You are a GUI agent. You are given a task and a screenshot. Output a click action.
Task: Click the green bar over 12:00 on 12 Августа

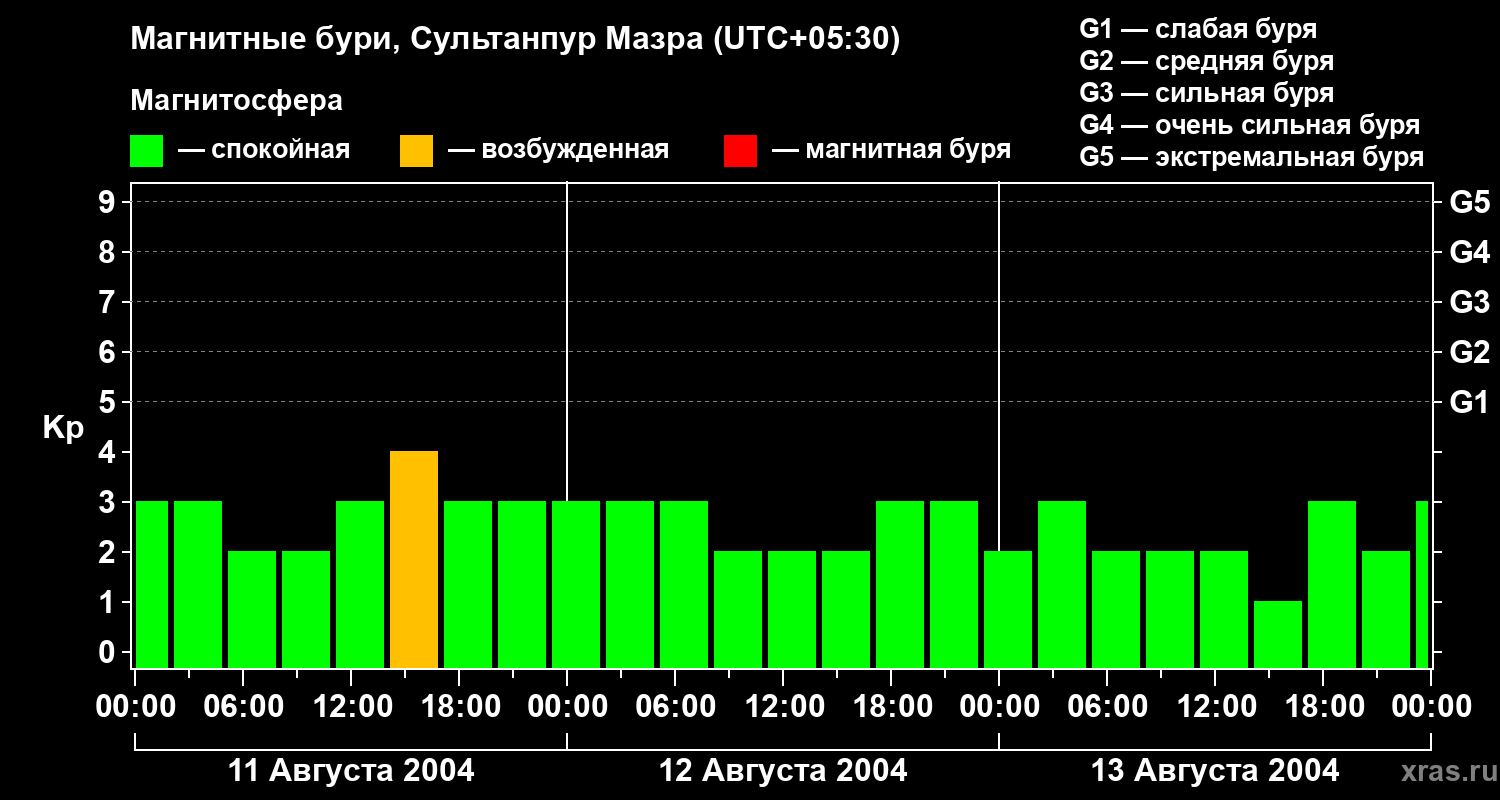pos(792,610)
